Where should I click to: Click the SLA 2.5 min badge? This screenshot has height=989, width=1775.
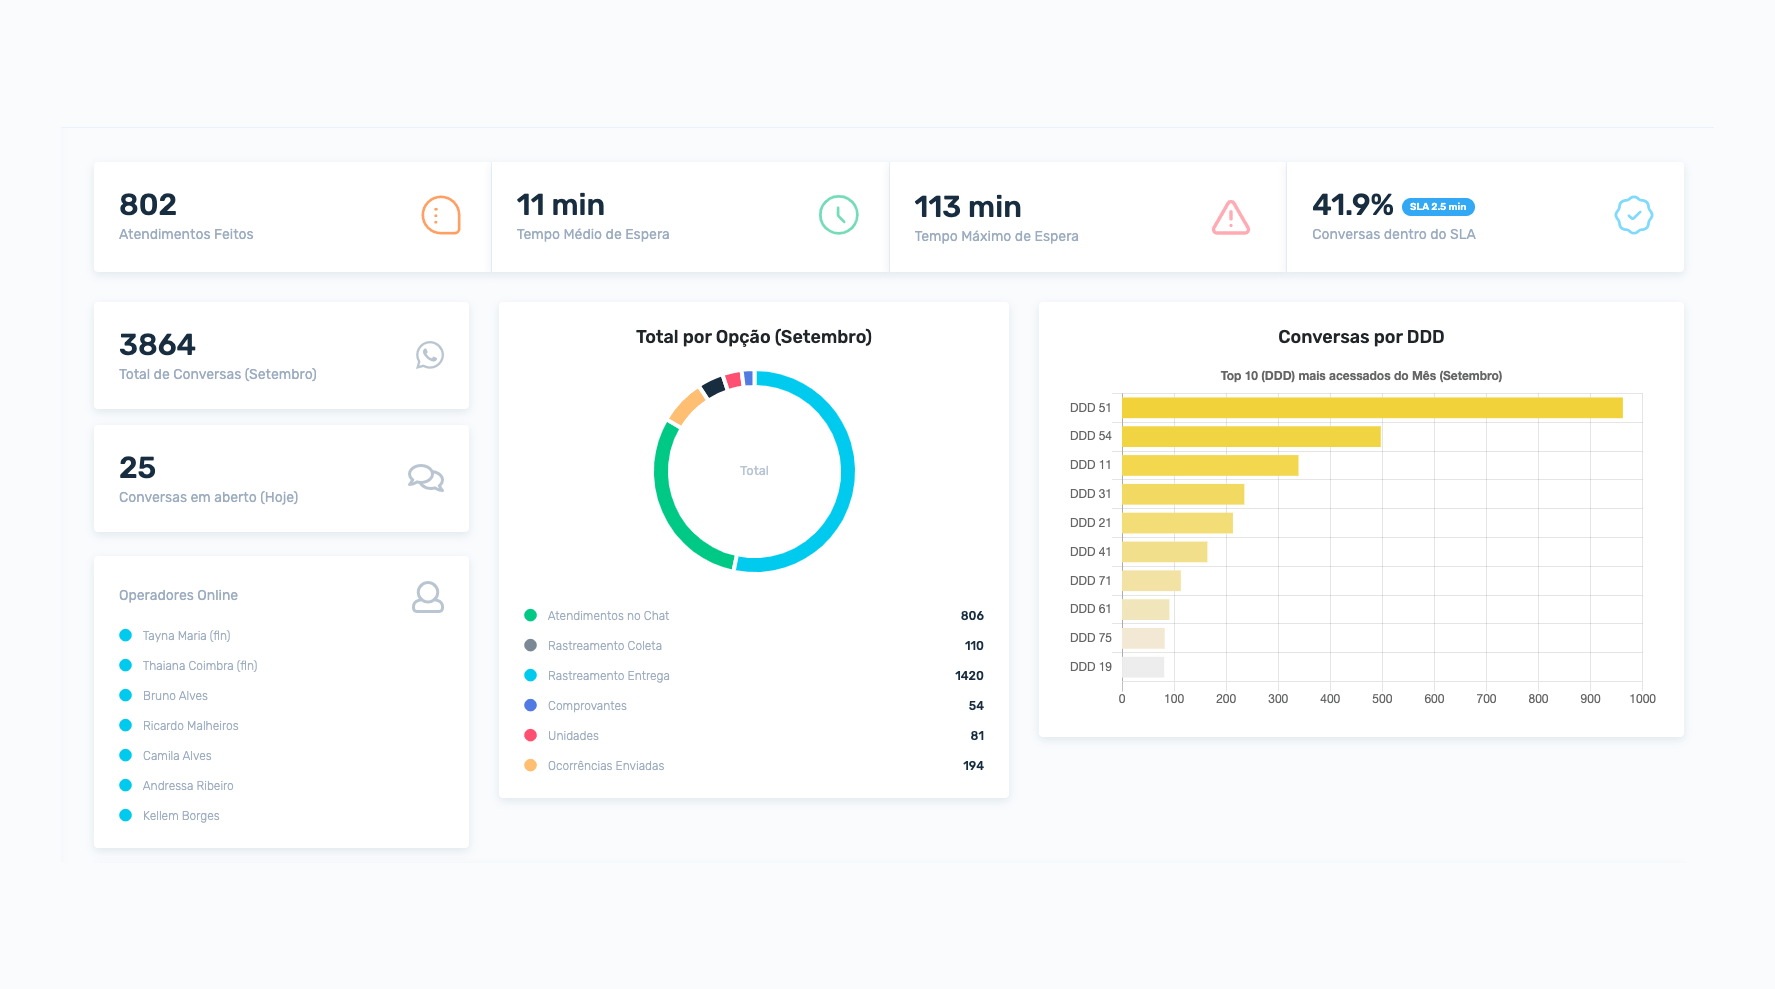(x=1437, y=207)
